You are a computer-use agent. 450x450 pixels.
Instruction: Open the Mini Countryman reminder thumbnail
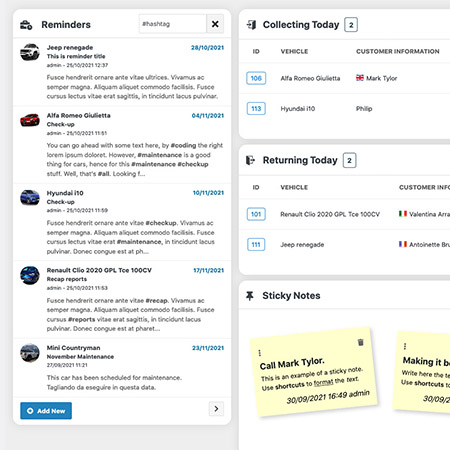click(30, 353)
